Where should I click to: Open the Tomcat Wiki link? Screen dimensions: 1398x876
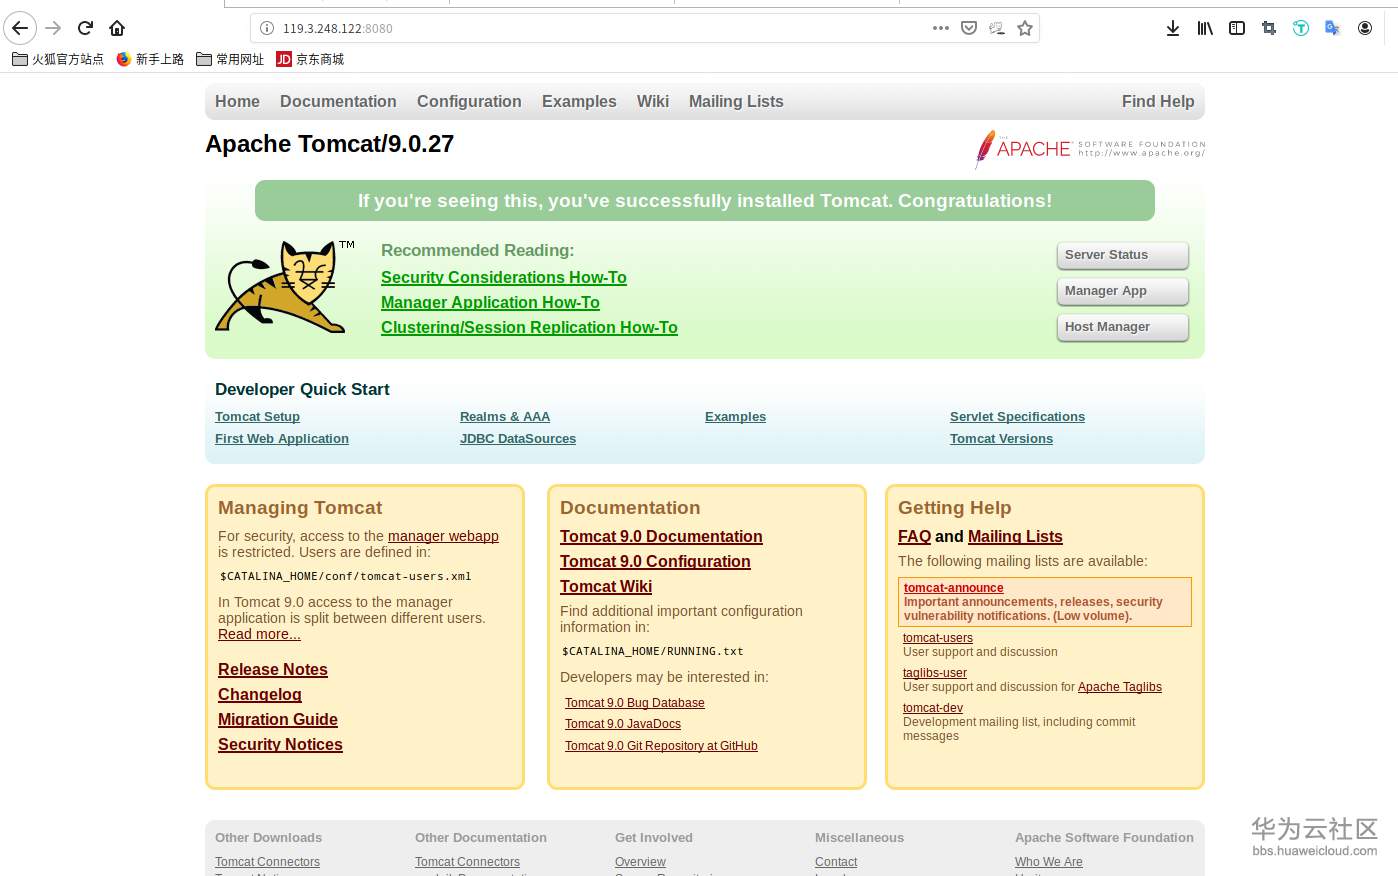(606, 587)
